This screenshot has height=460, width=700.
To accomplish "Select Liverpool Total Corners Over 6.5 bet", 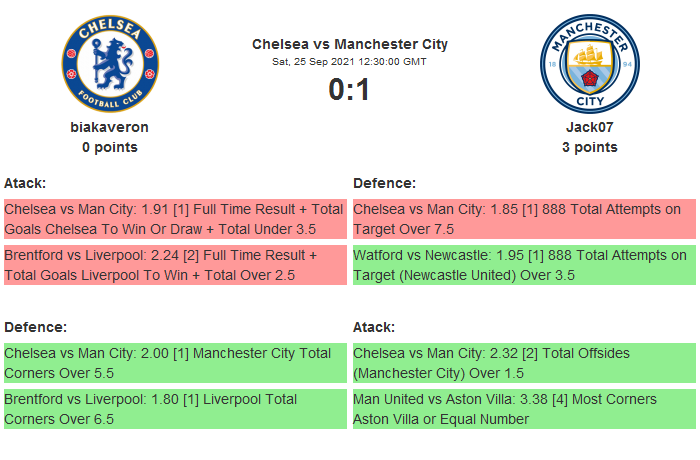I will pos(175,409).
